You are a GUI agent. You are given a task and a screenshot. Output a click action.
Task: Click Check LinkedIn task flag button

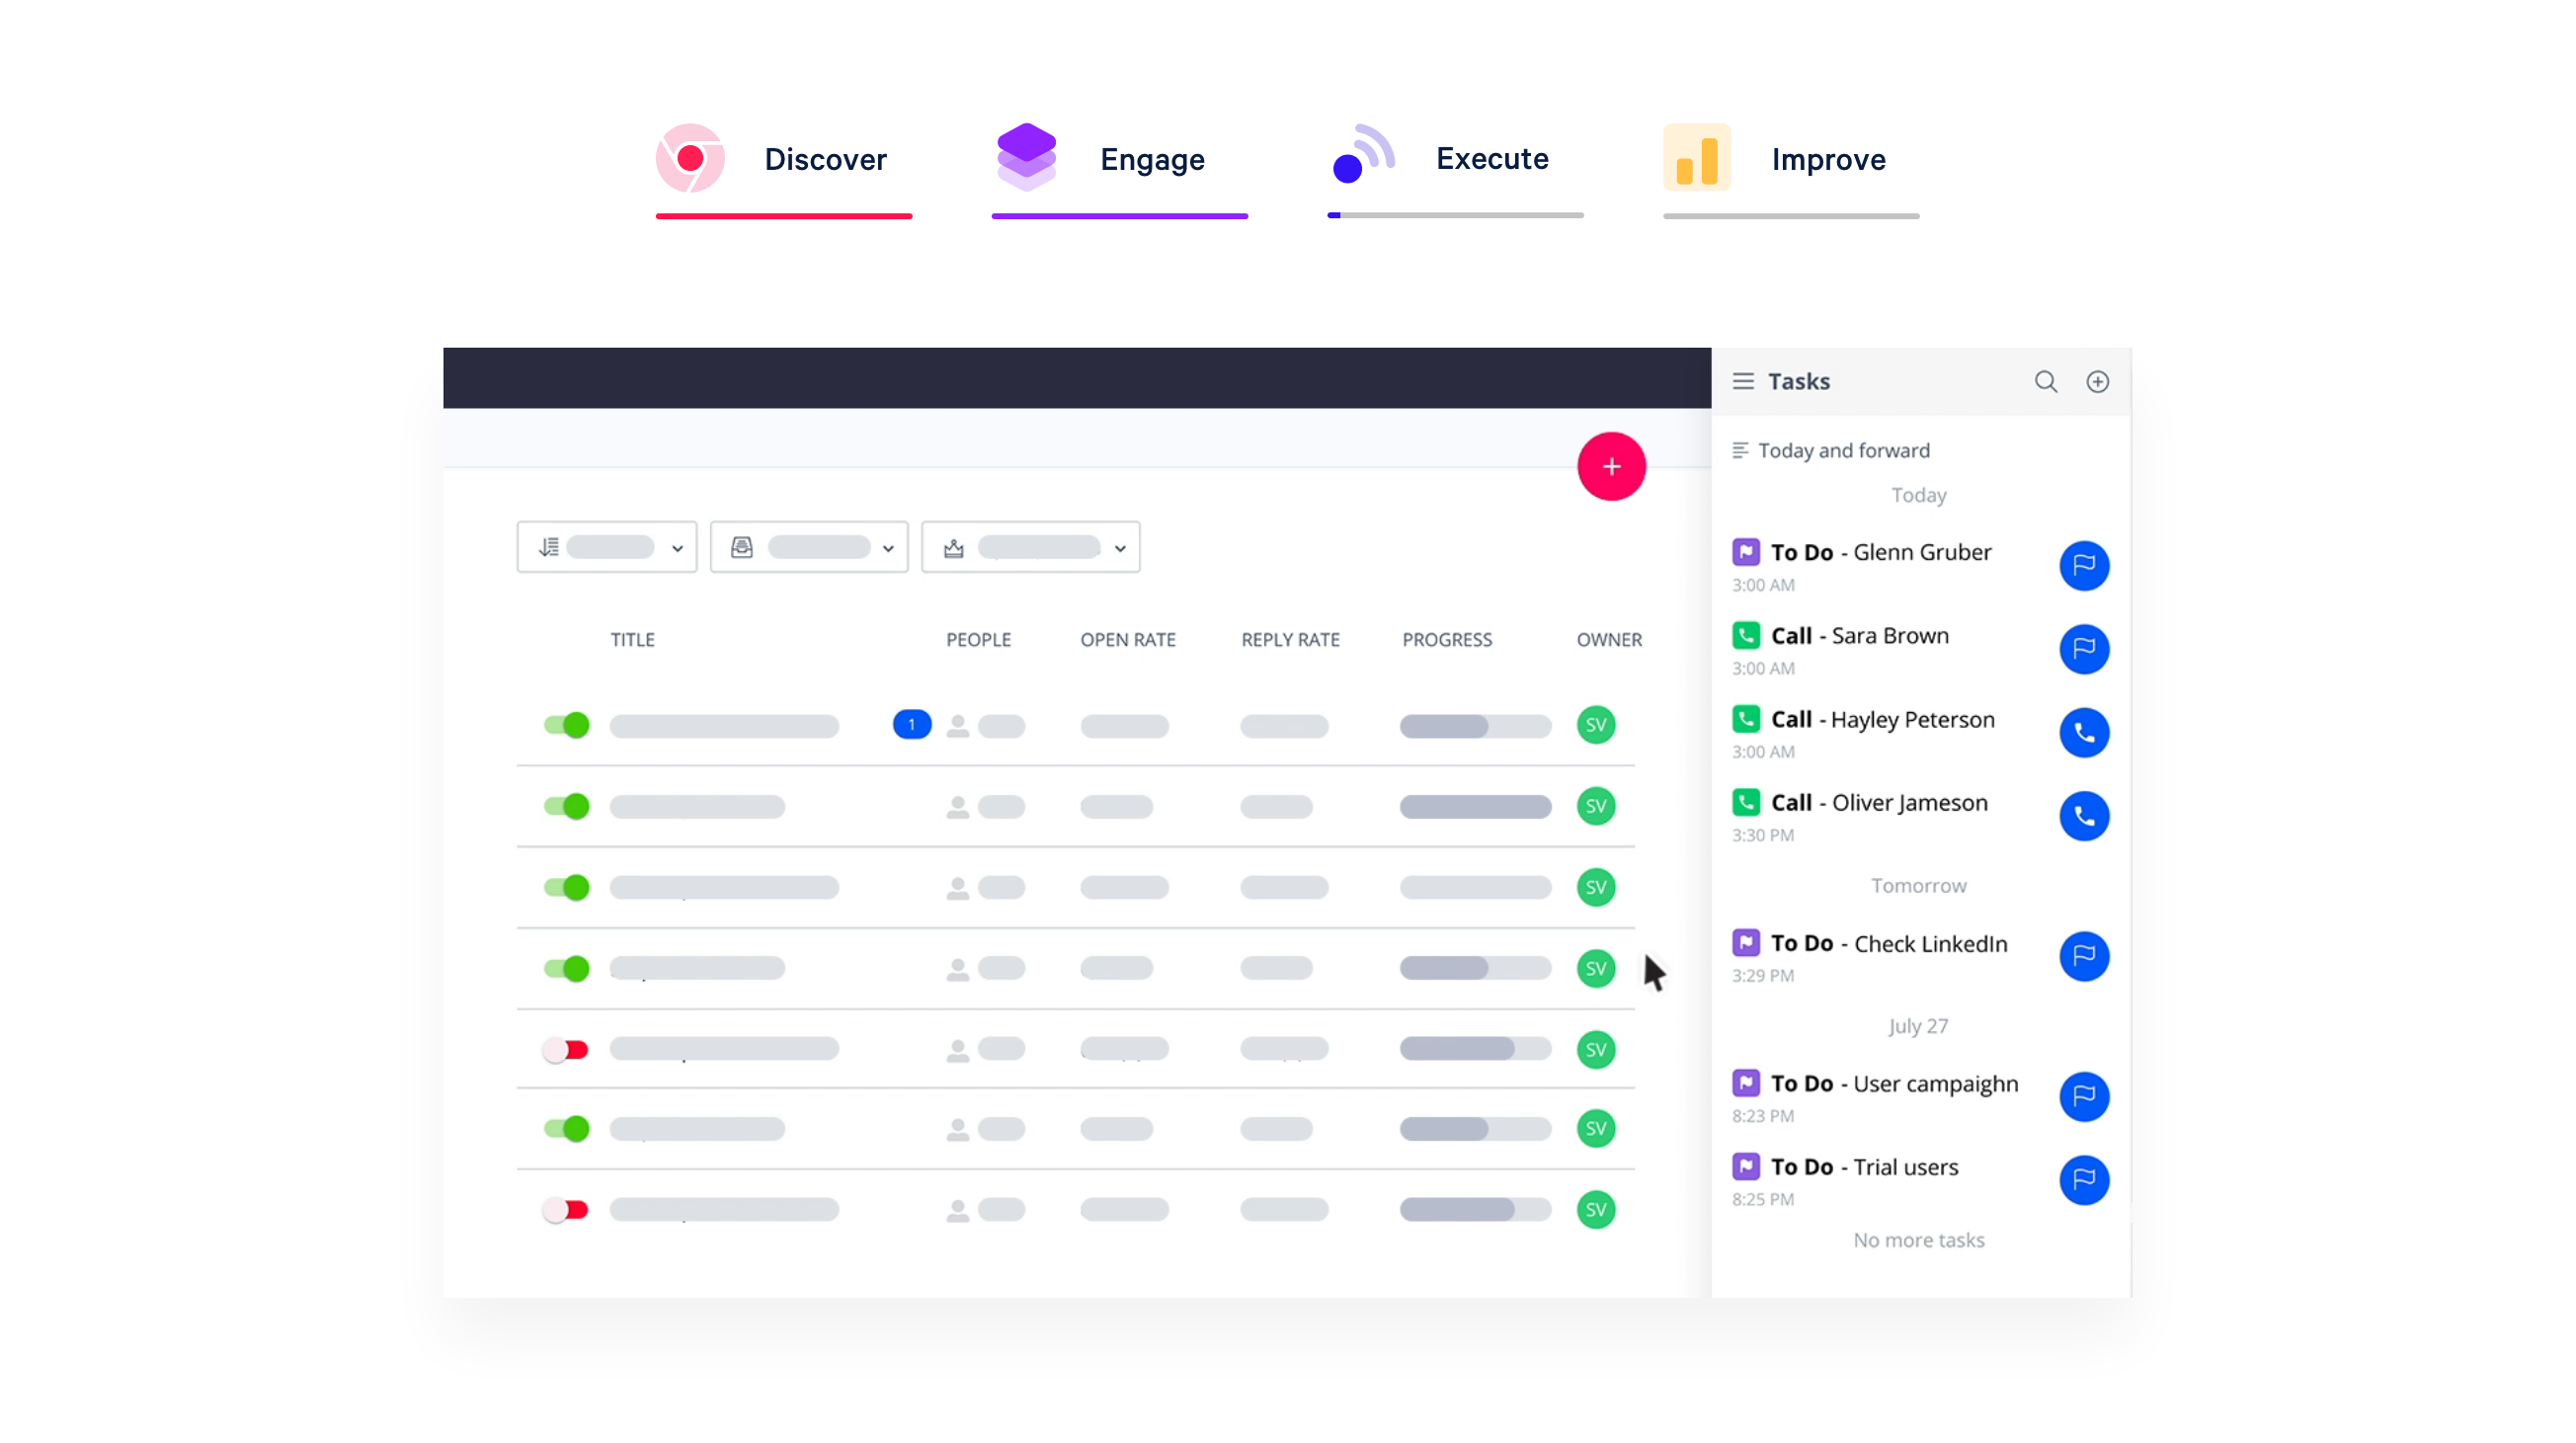tap(2084, 956)
